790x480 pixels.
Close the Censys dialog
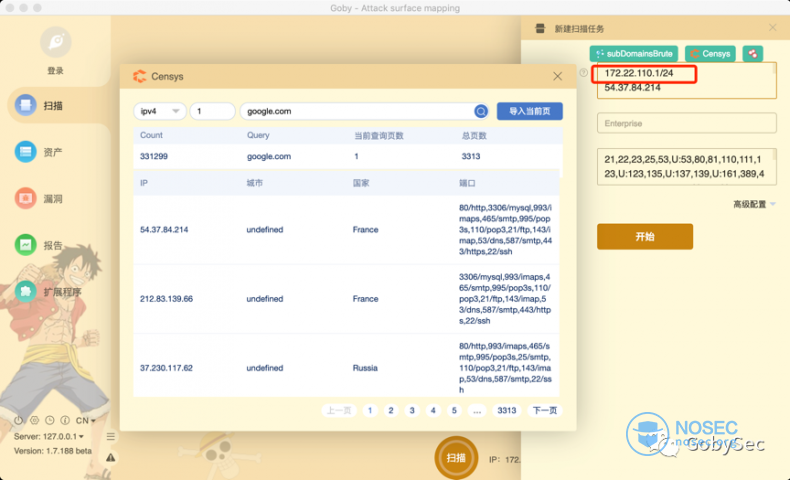tap(557, 76)
